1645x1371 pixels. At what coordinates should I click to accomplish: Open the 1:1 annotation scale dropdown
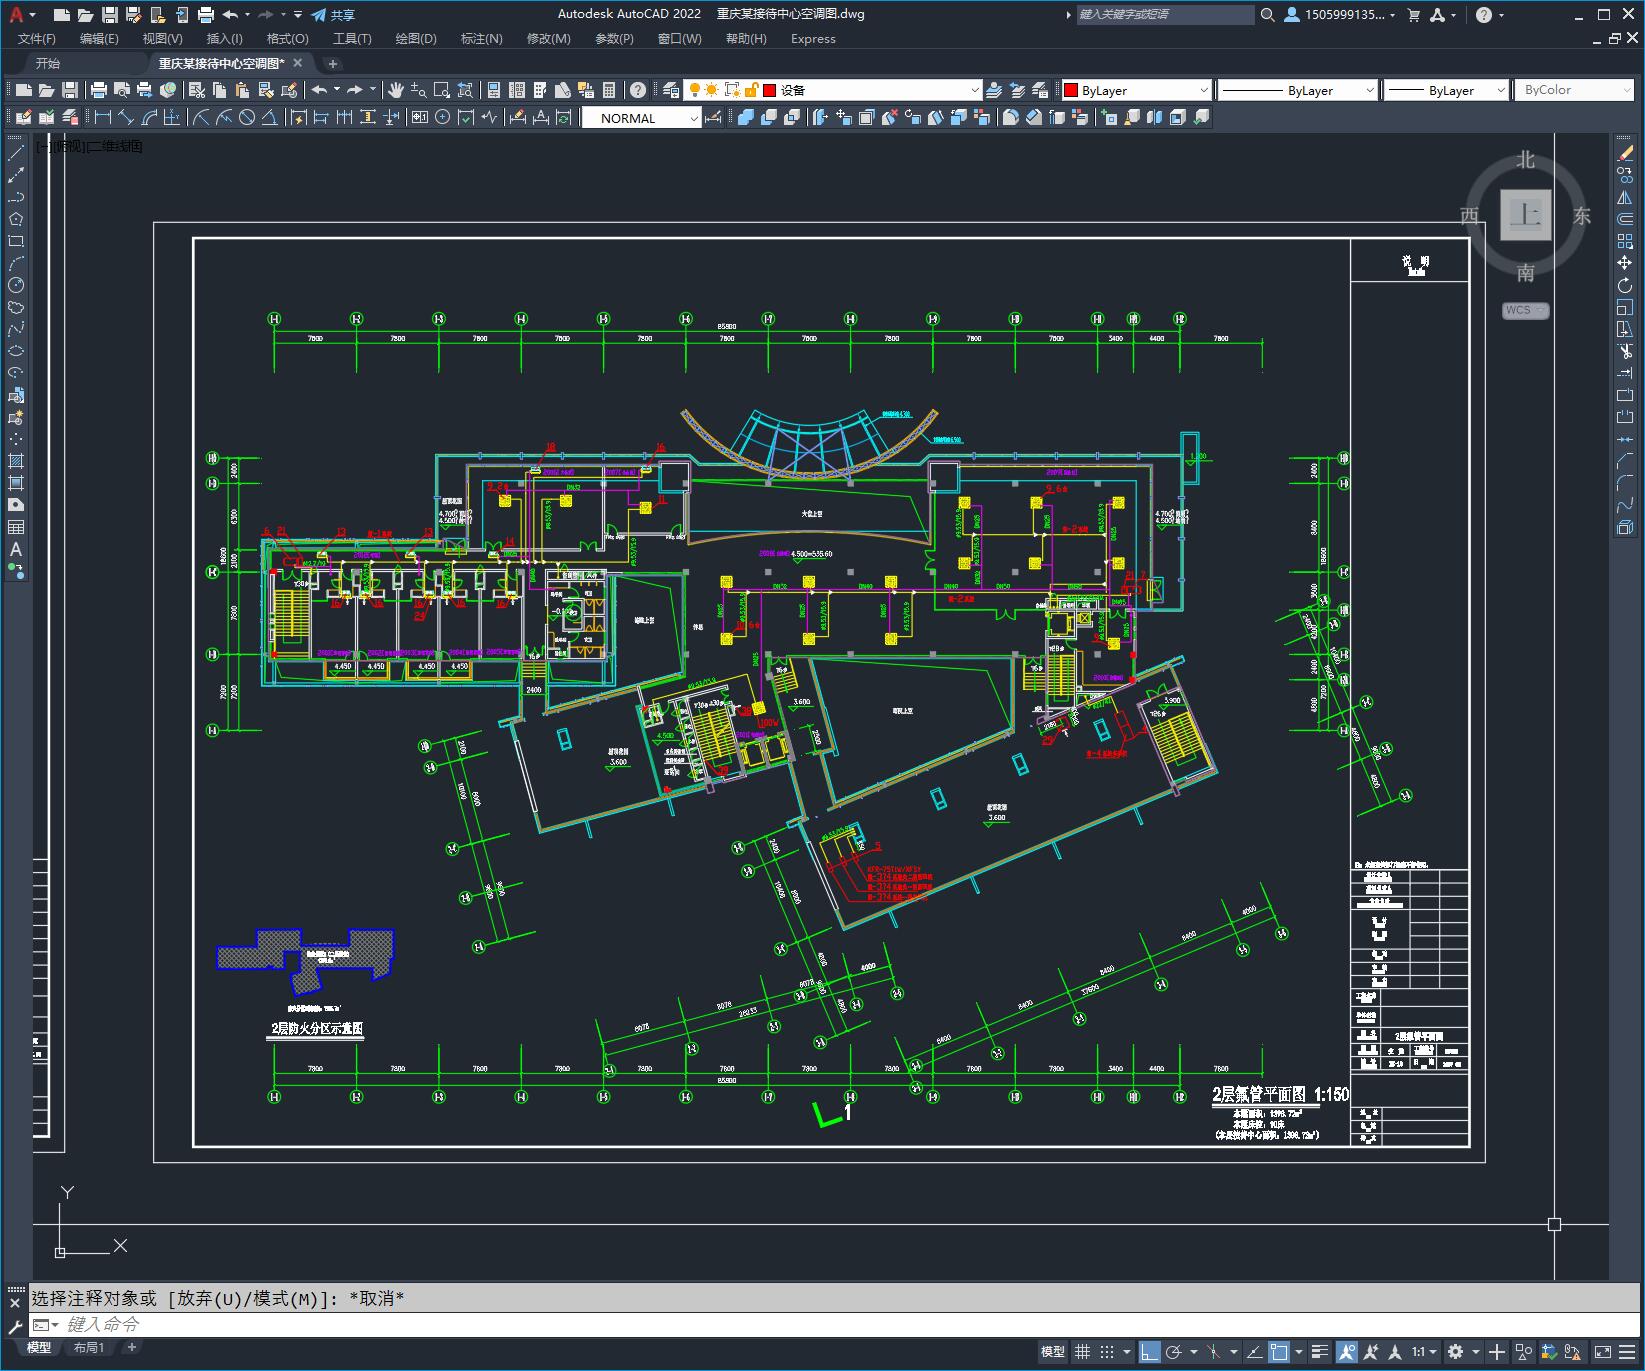pyautogui.click(x=1425, y=1352)
